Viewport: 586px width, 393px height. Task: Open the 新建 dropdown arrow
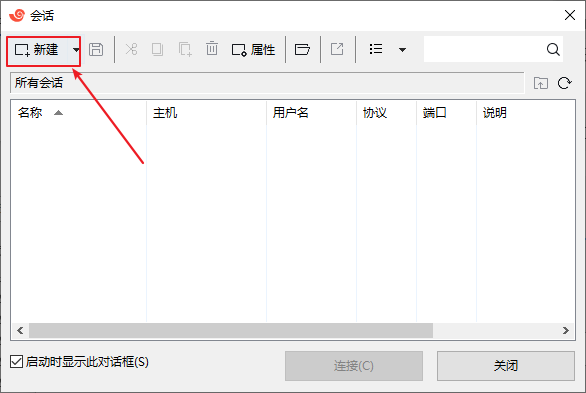pos(76,50)
